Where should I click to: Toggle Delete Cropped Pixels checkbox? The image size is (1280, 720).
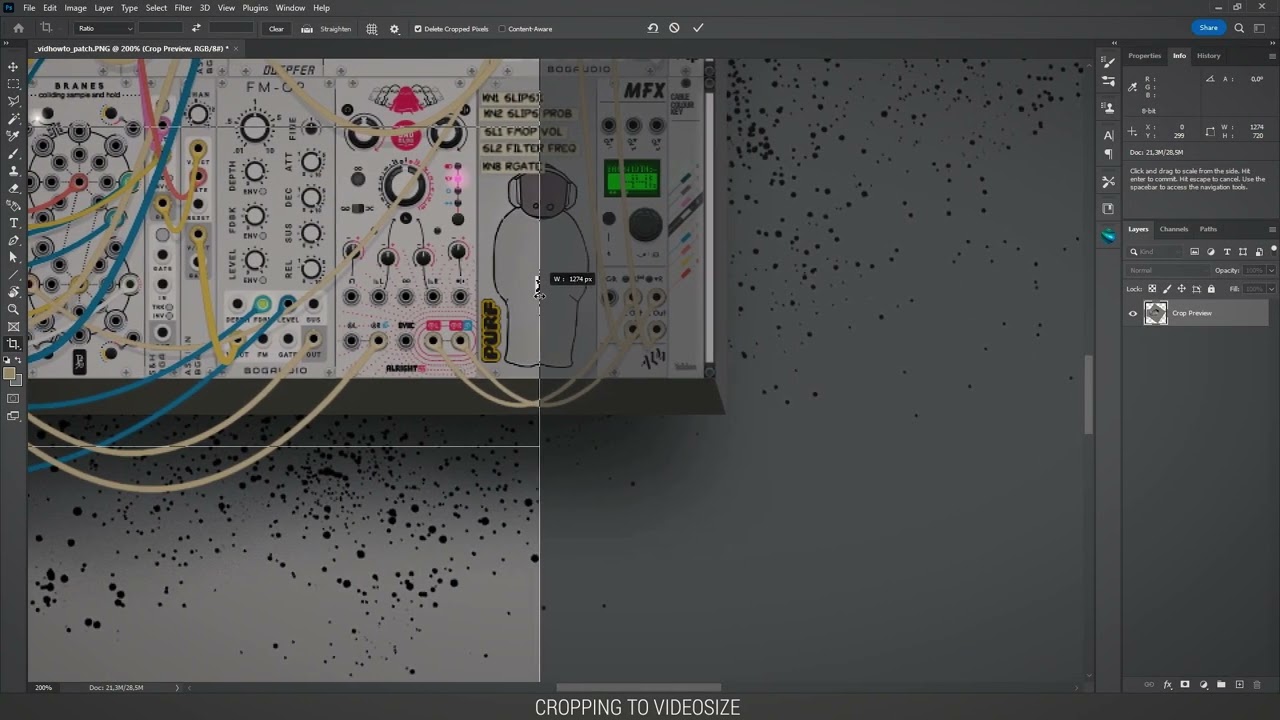[418, 29]
